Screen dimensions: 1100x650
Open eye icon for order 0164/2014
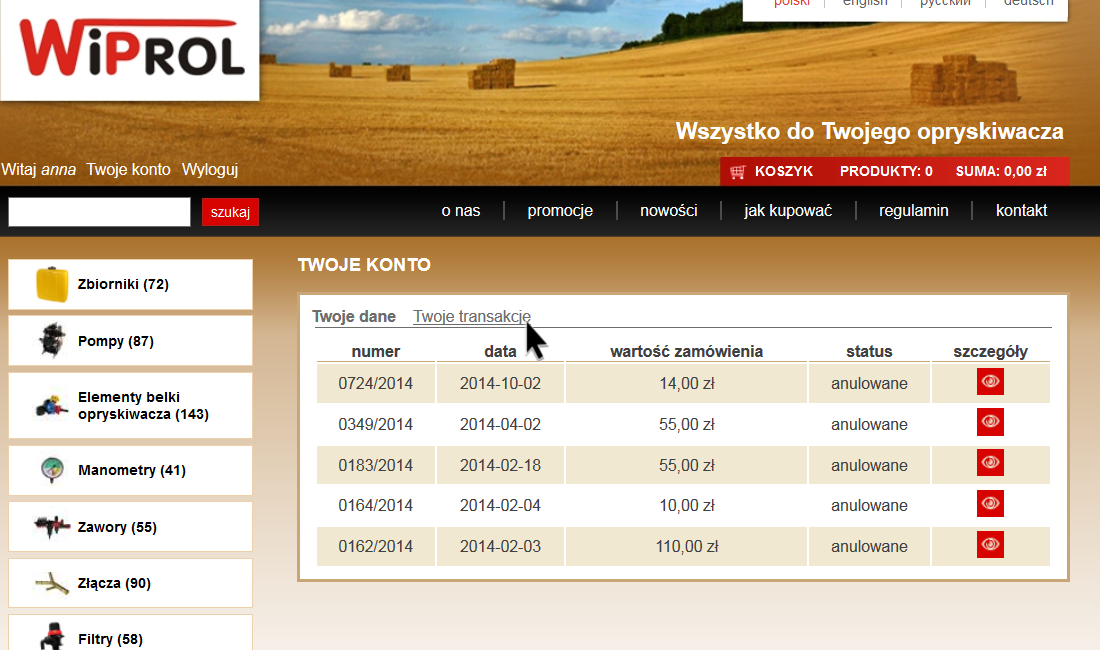tap(990, 503)
